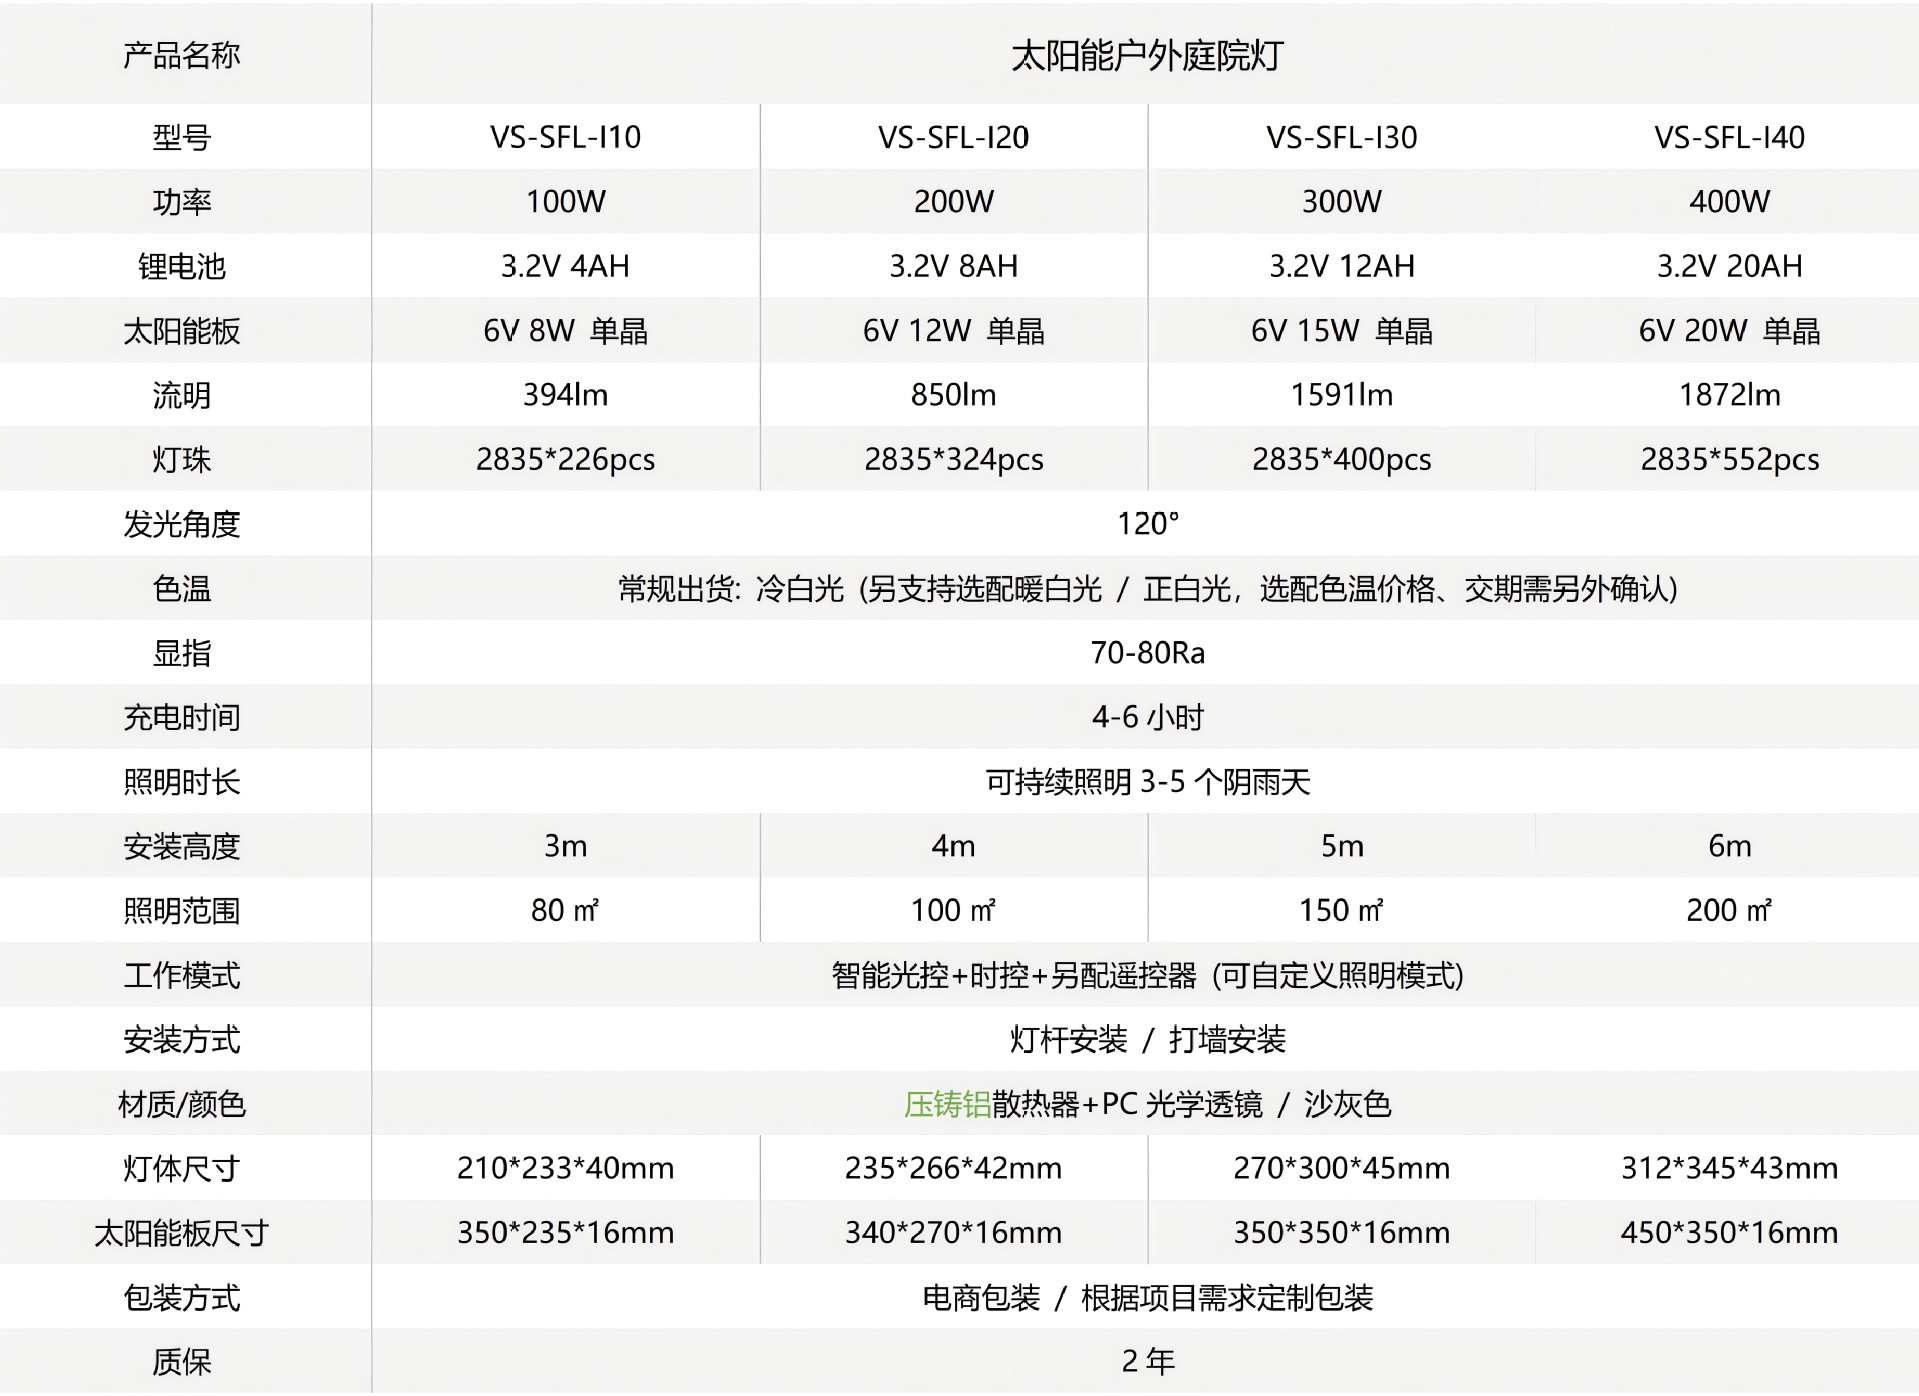Screen dimensions: 1919x1396
Task: Click the 6V 8W 单晶 solar panel cell
Action: [x=564, y=330]
